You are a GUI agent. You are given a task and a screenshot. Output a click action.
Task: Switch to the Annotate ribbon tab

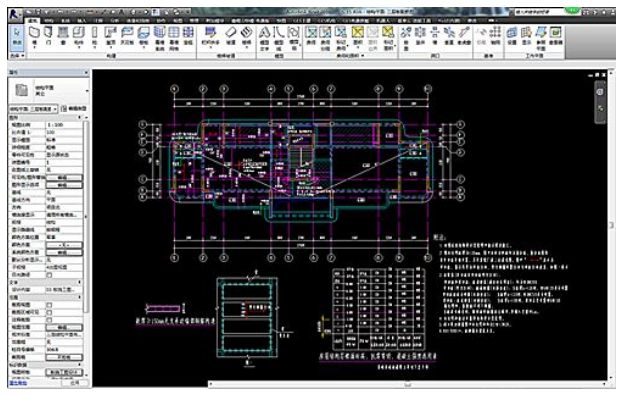click(98, 21)
